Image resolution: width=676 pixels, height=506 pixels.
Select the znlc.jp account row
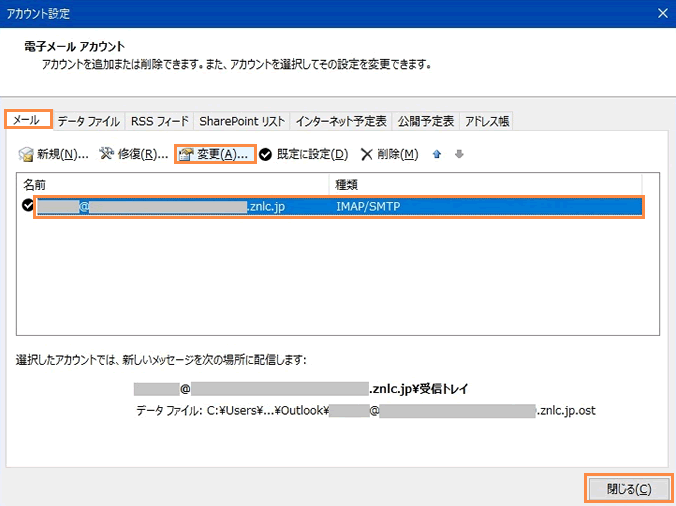coord(339,206)
